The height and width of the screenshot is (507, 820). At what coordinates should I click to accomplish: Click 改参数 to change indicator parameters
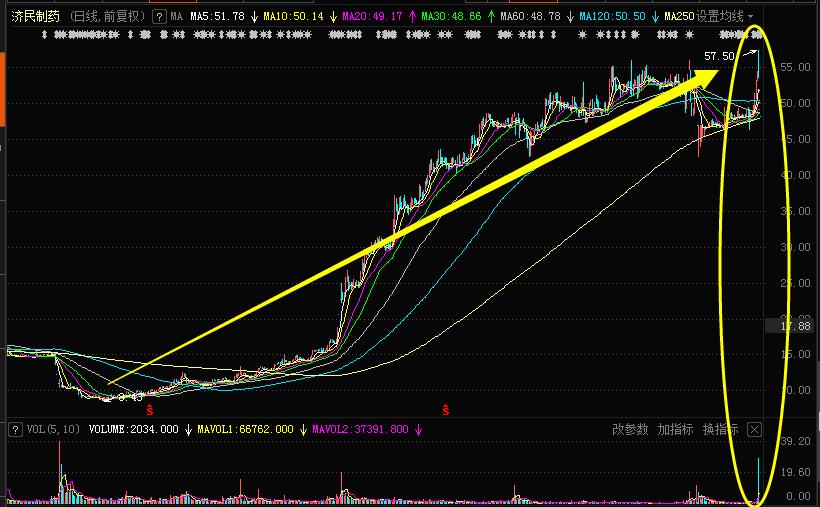click(630, 430)
